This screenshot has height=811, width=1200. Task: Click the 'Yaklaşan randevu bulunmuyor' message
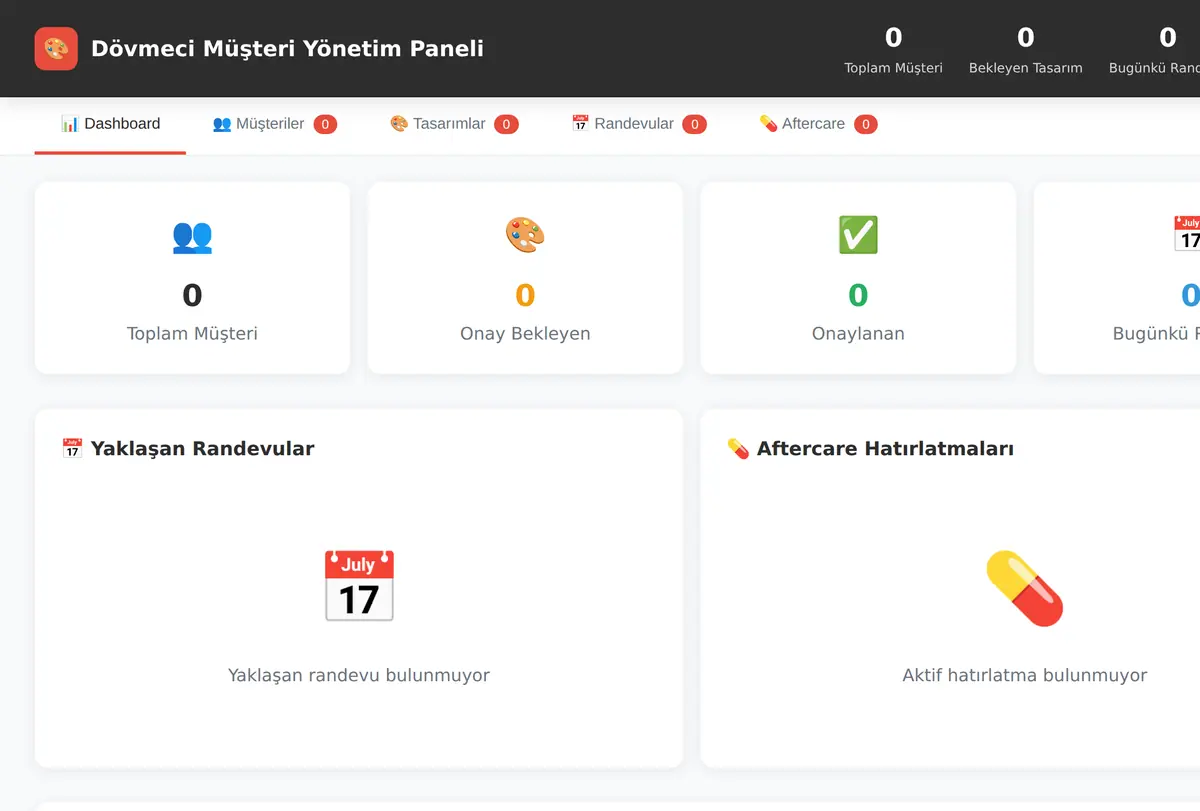pos(359,675)
